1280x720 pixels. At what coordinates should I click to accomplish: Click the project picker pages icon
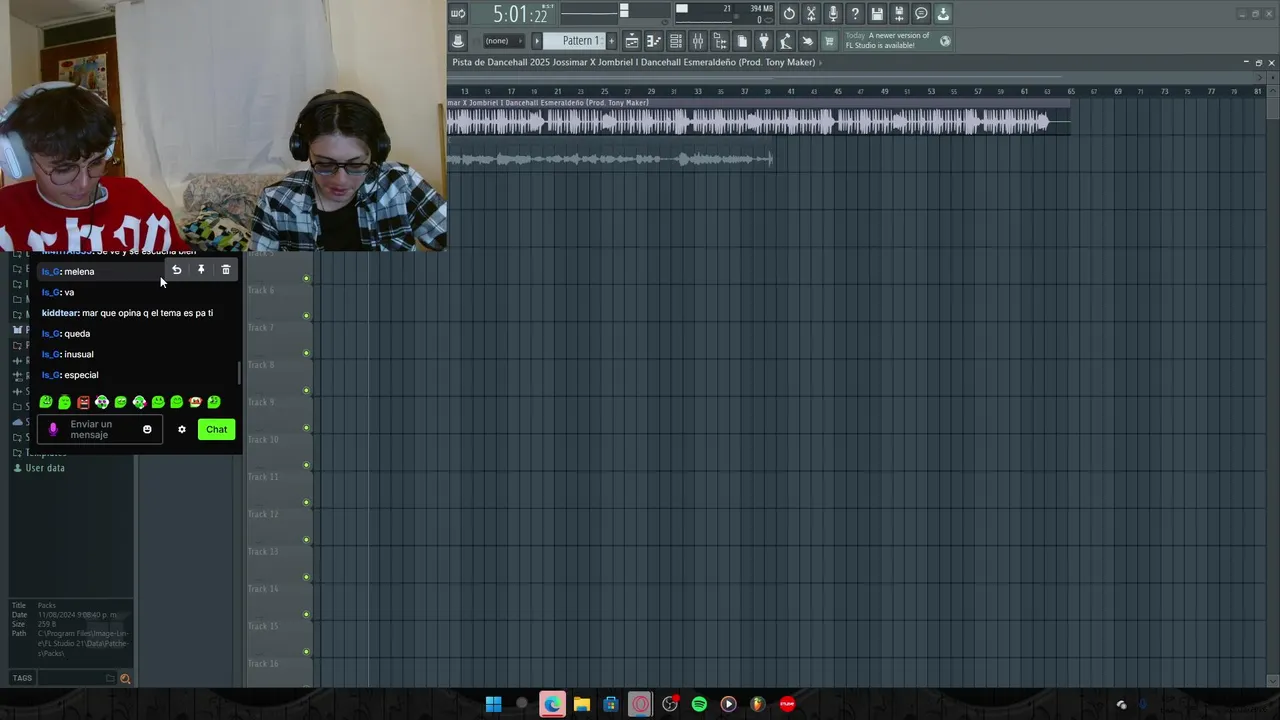coord(742,41)
